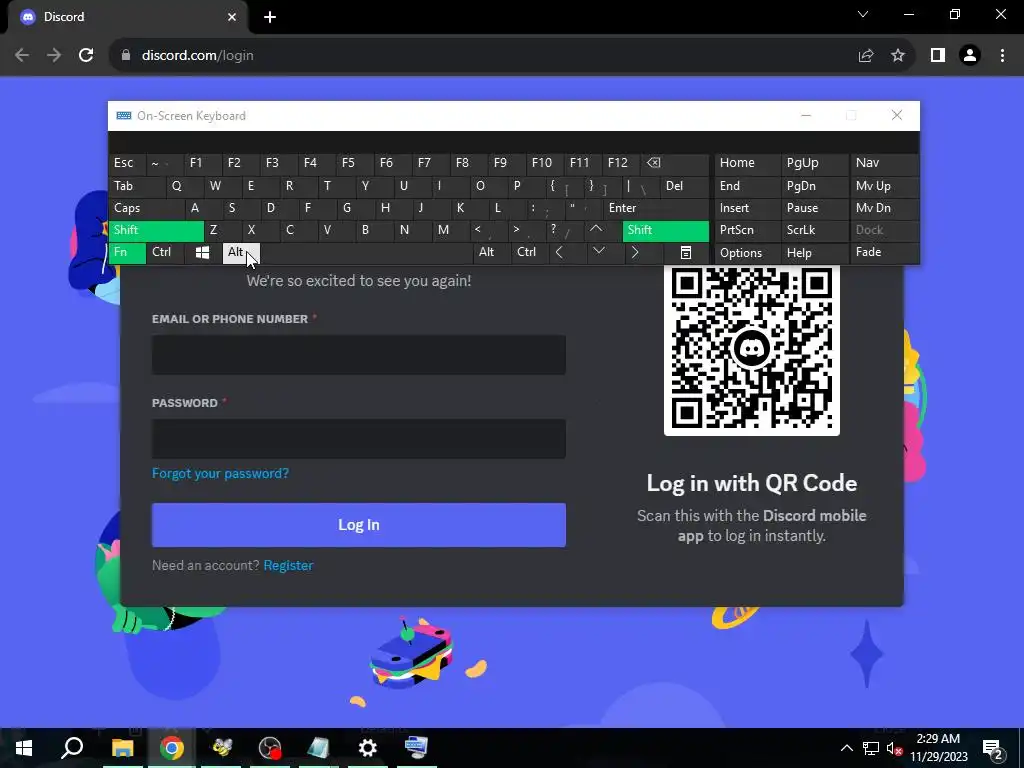Share this page via Chrome share icon
The image size is (1024, 768).
pos(866,56)
